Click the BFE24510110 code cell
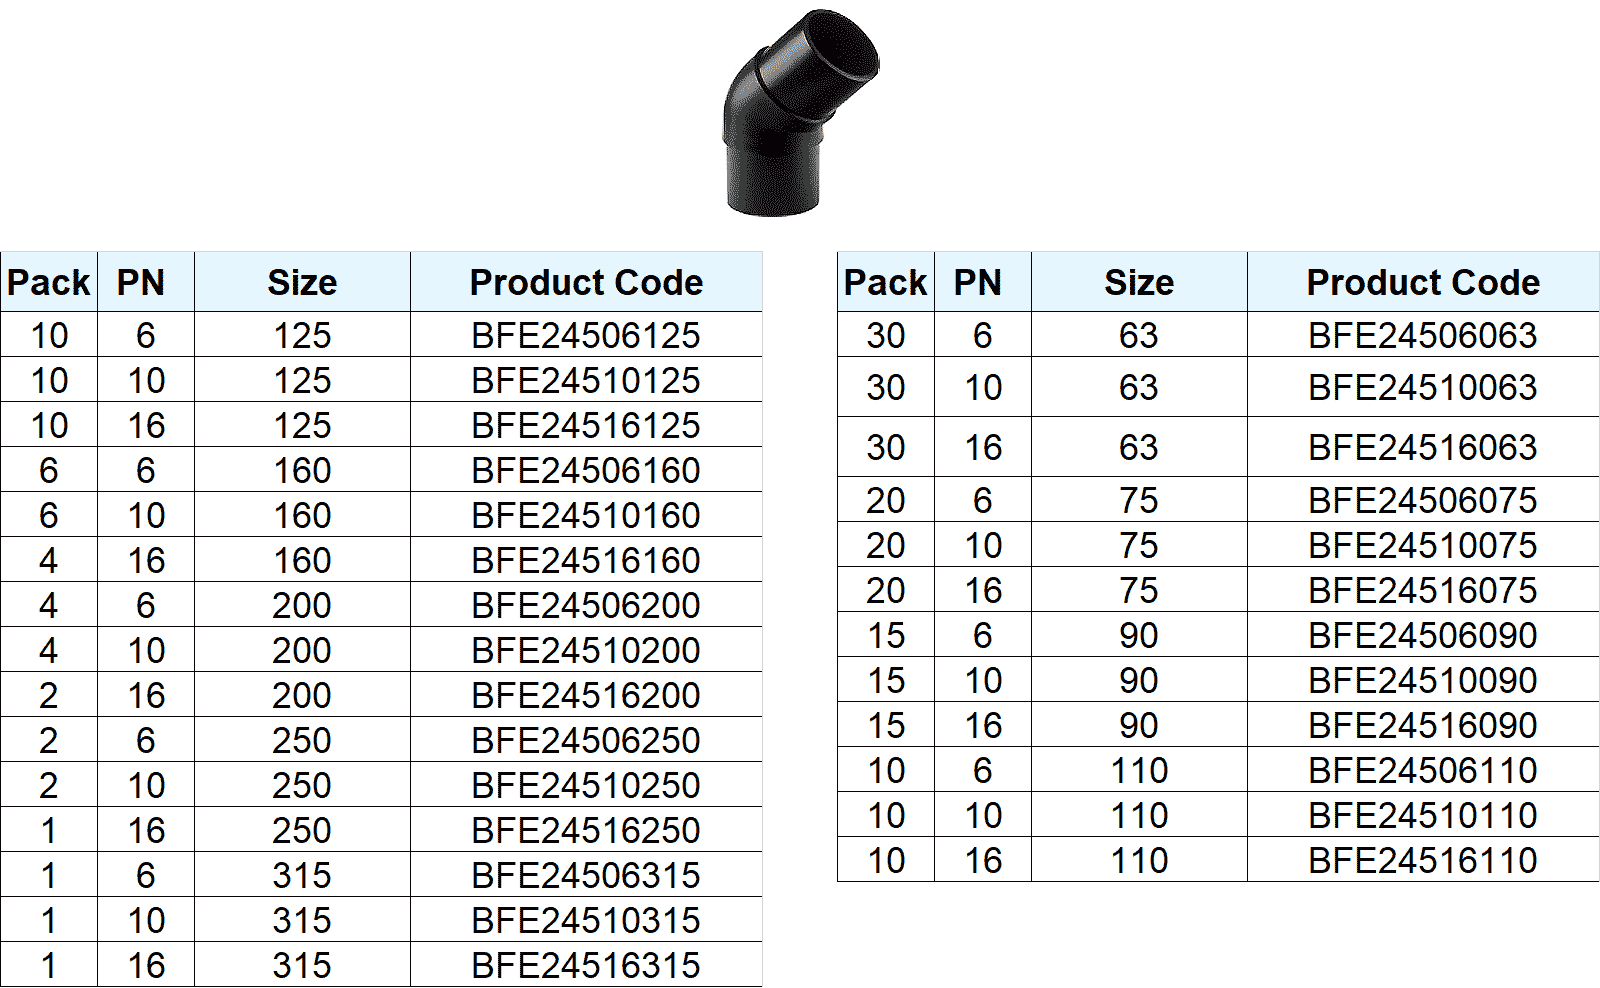The height and width of the screenshot is (988, 1600). click(1422, 815)
